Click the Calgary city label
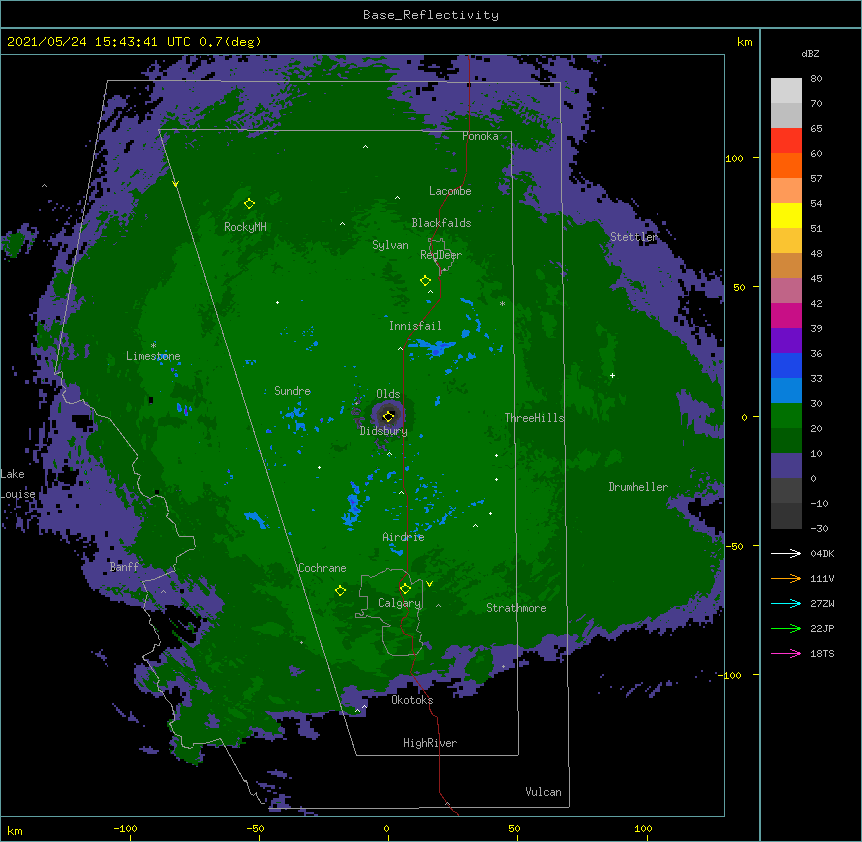The width and height of the screenshot is (862, 842). [399, 603]
